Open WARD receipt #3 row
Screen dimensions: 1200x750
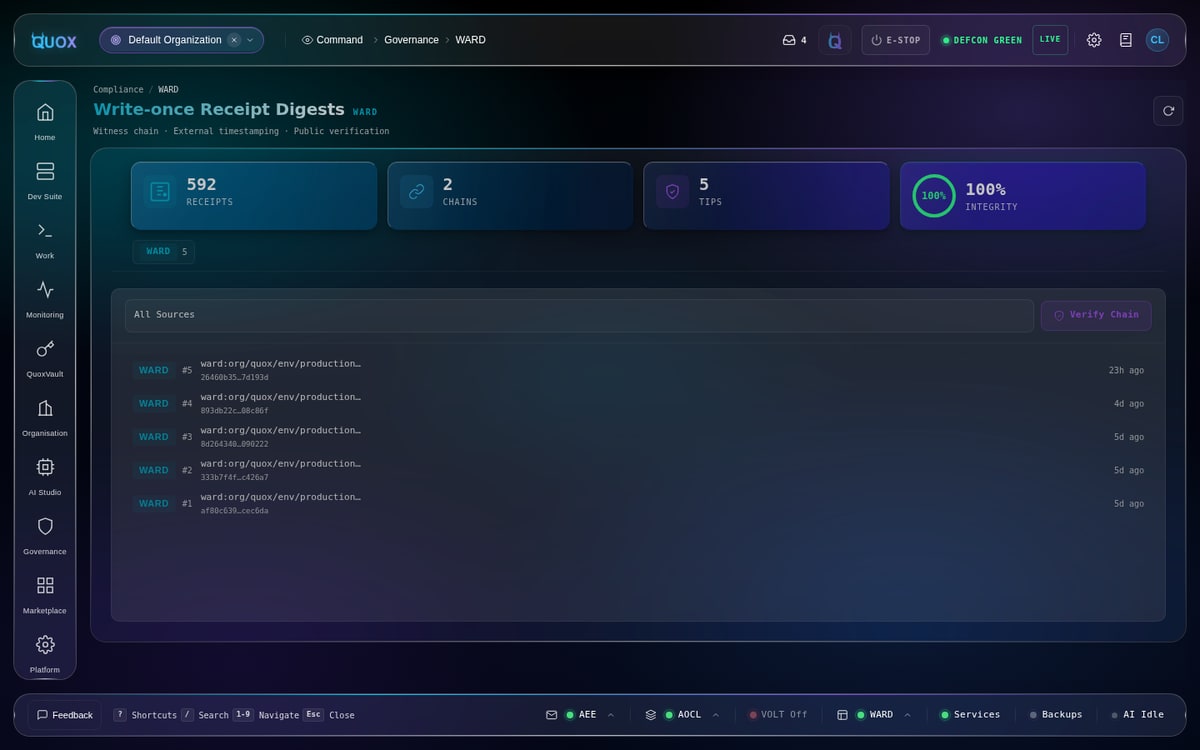point(639,437)
